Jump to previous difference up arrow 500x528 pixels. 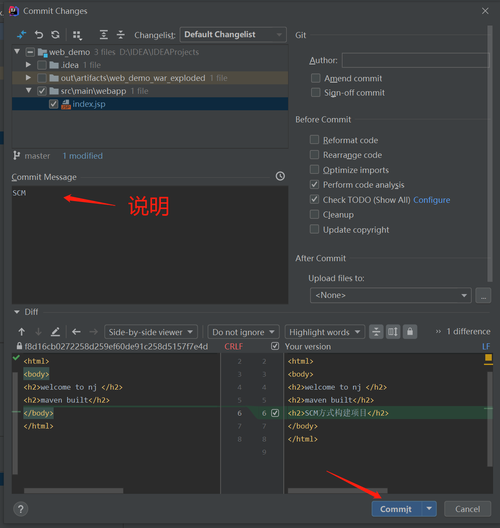(x=22, y=332)
